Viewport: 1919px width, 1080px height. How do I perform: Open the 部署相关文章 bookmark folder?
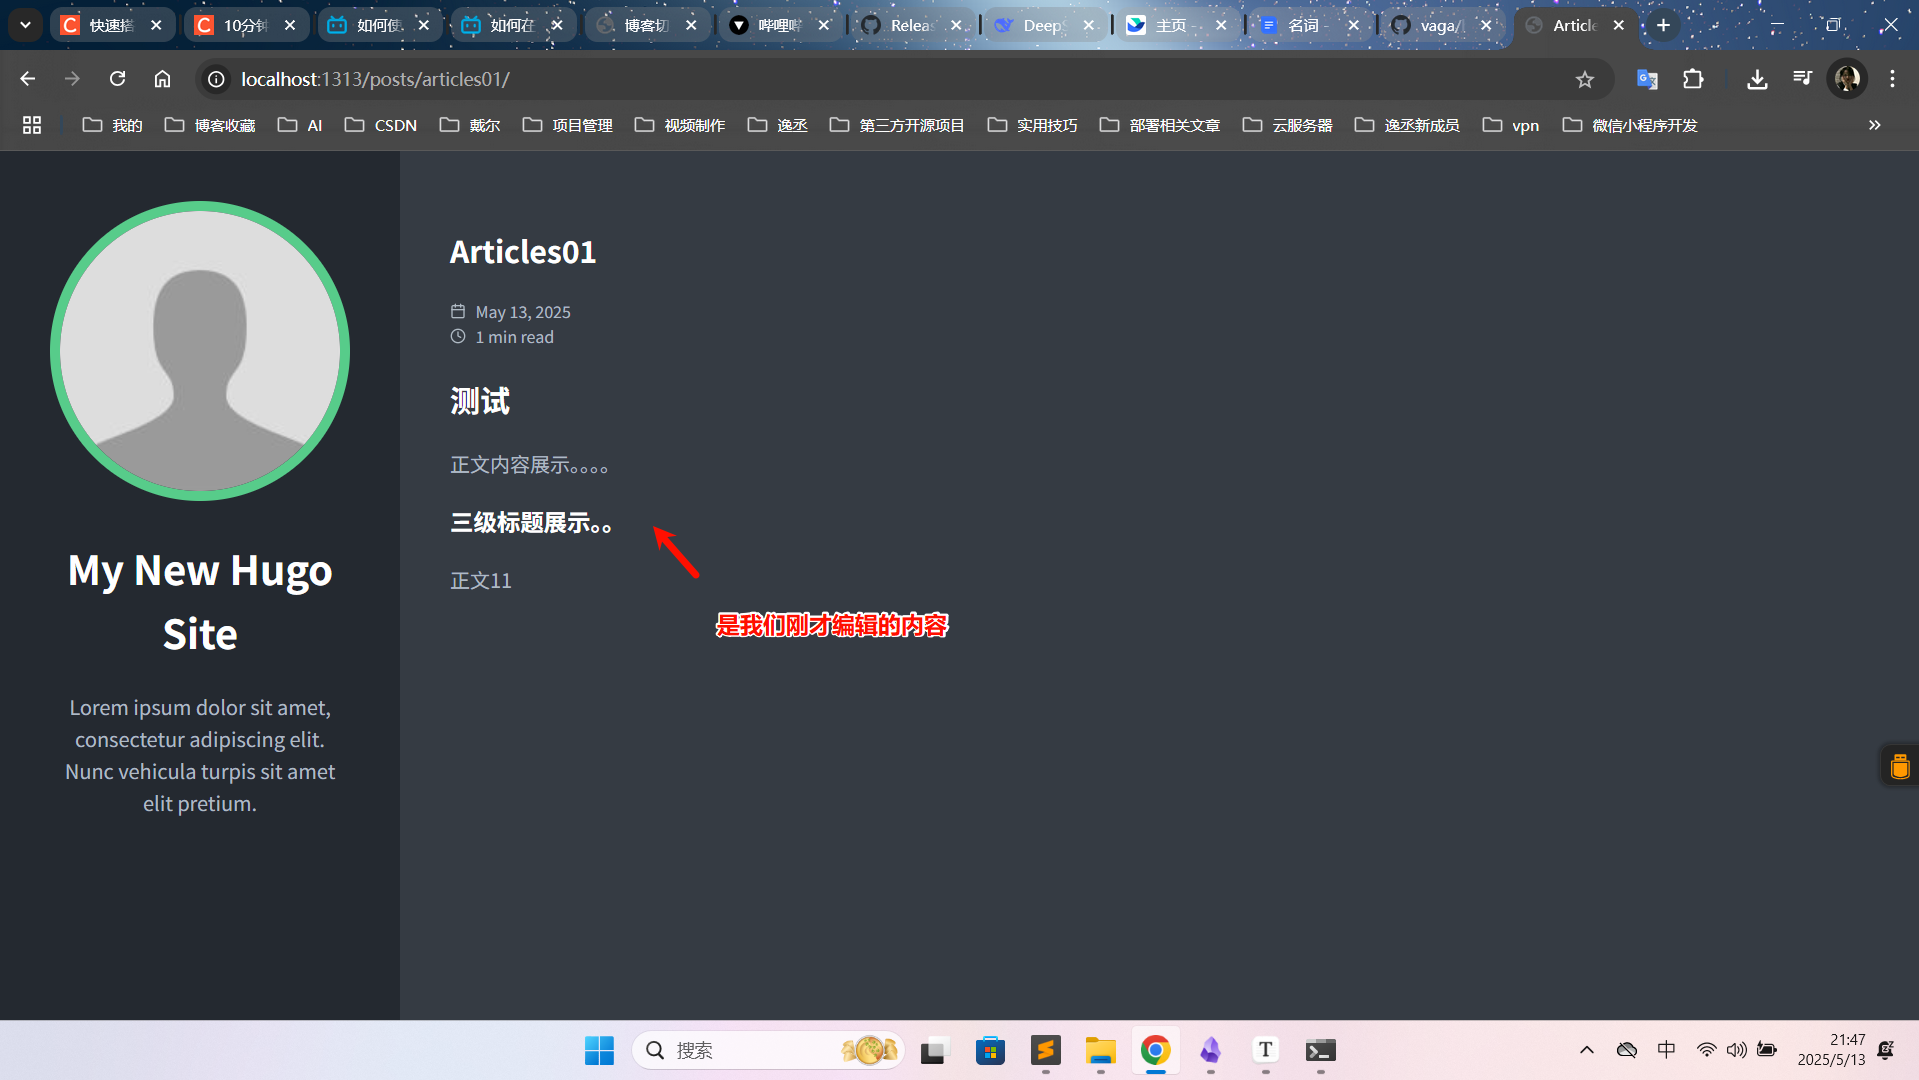1160,125
